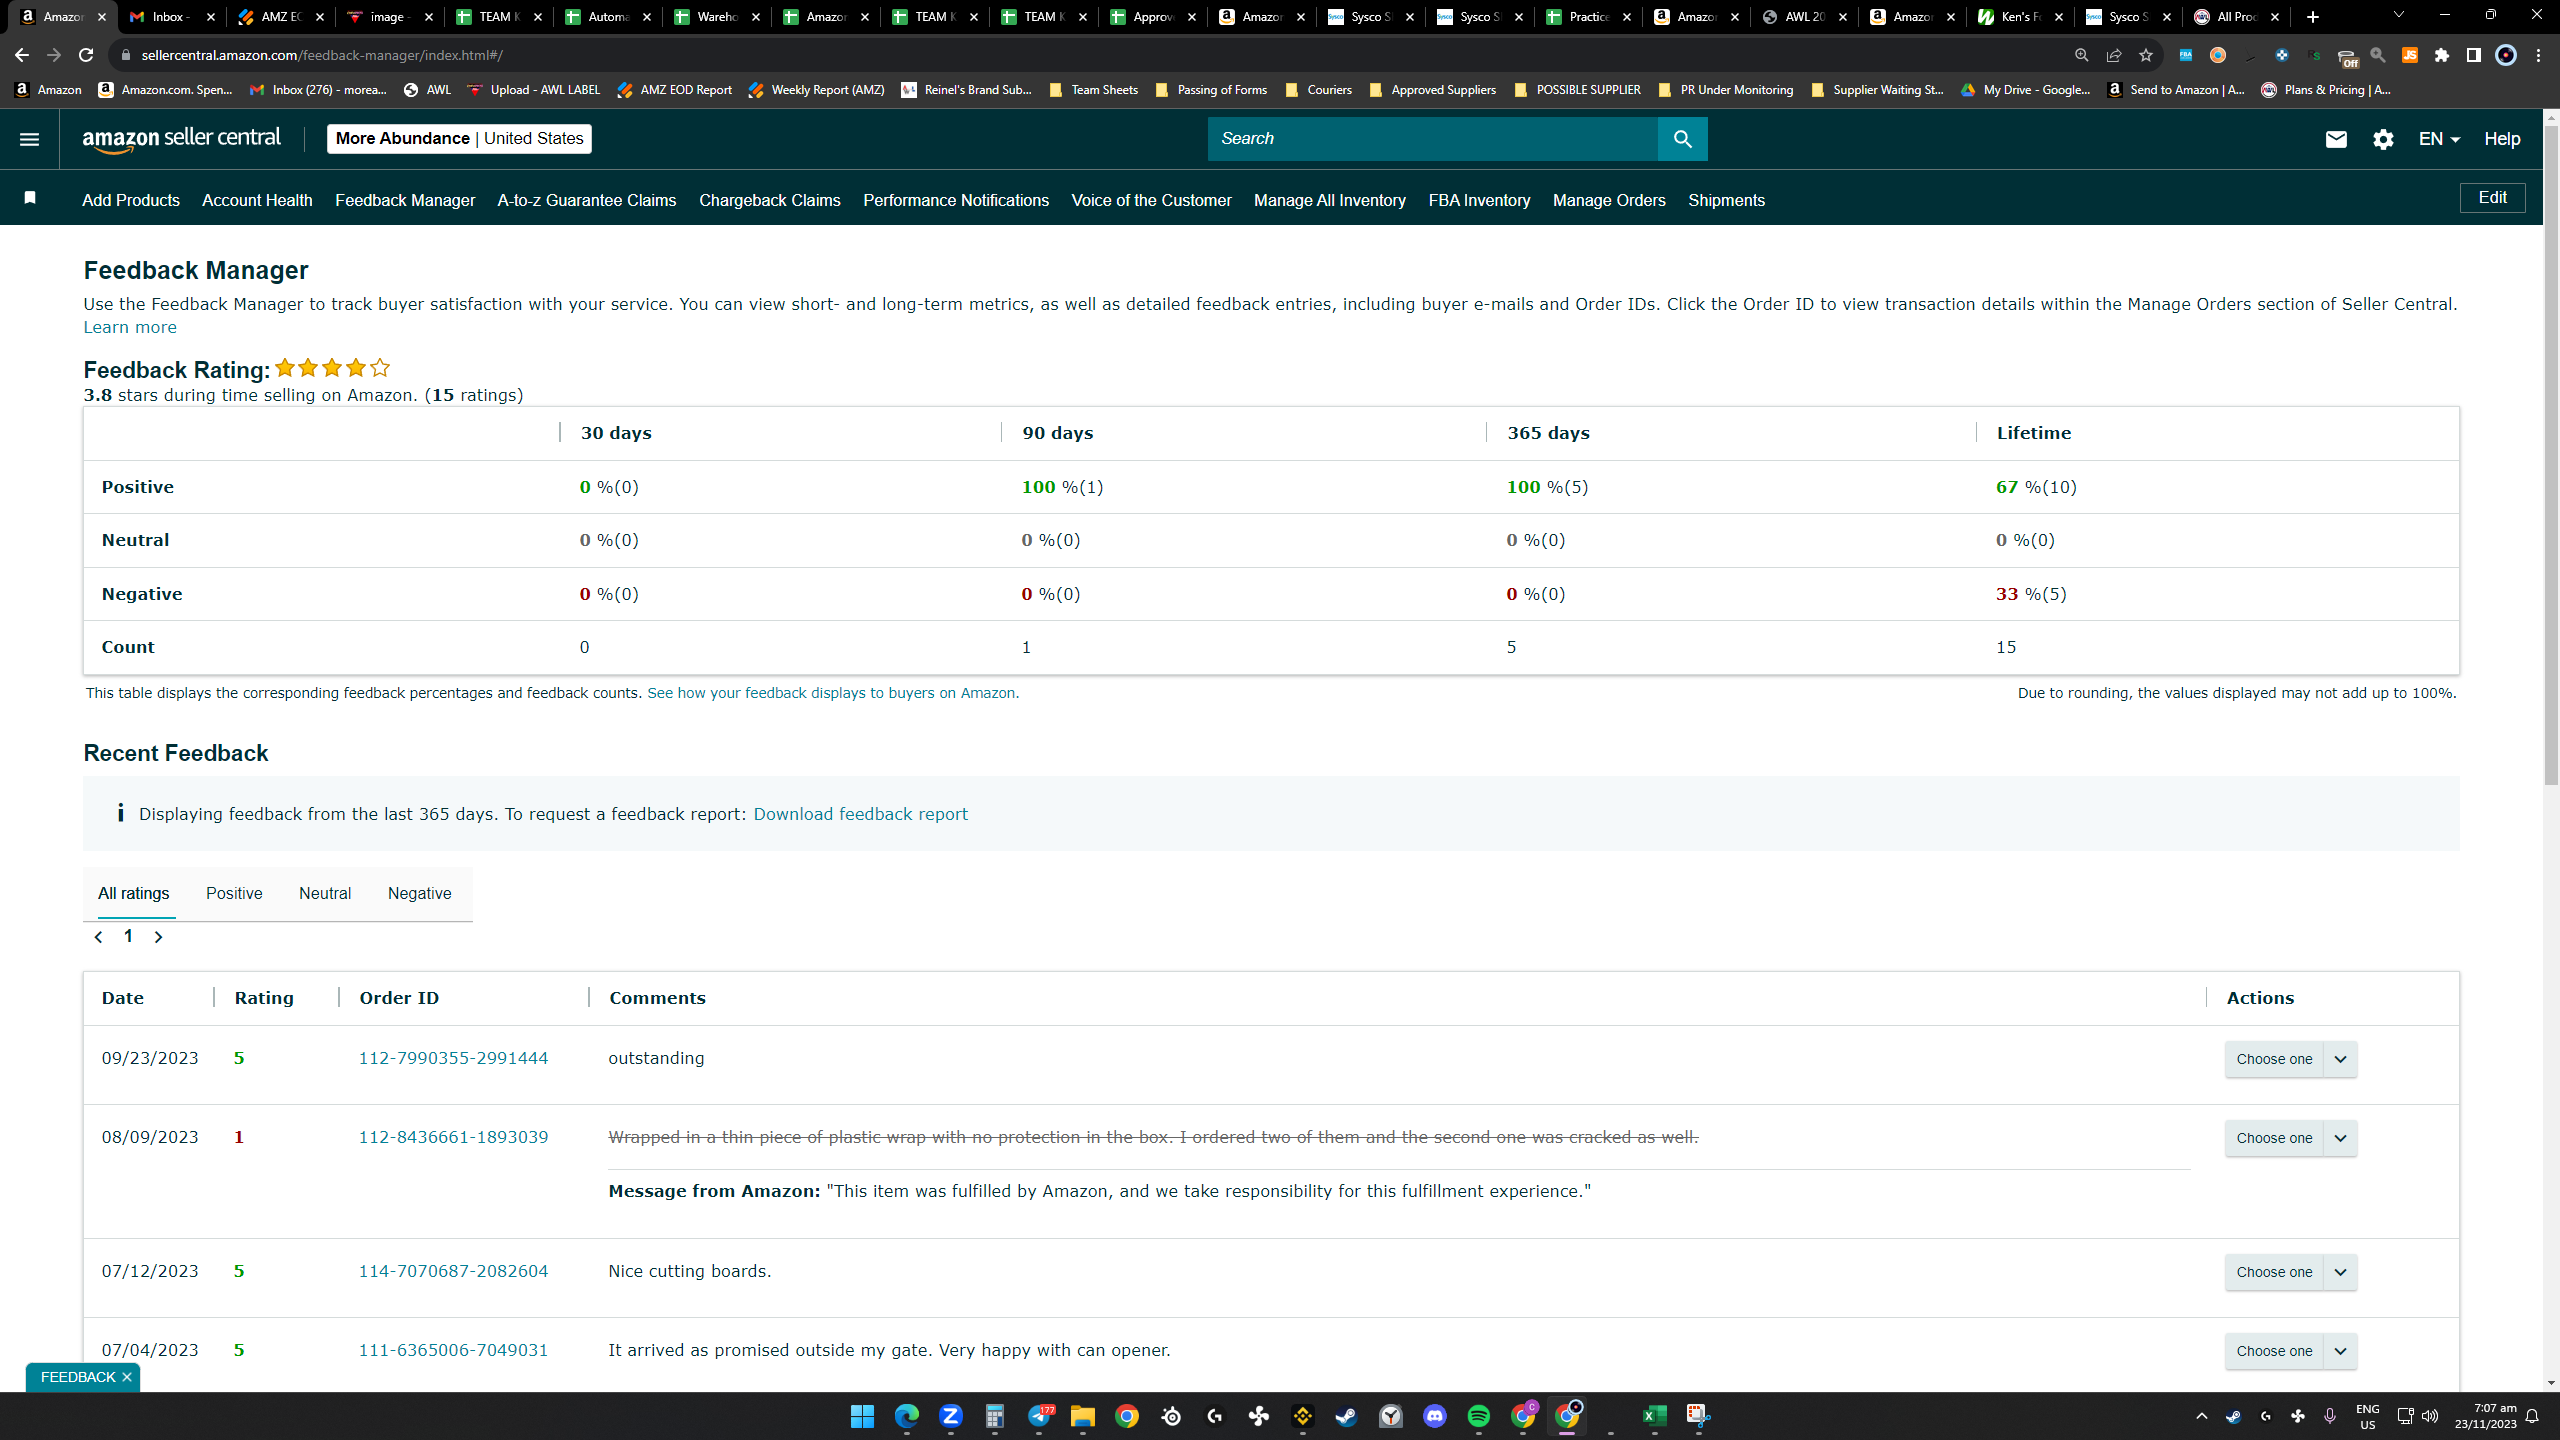Open File Explorer from taskbar
2560x1440 pixels.
1083,1416
